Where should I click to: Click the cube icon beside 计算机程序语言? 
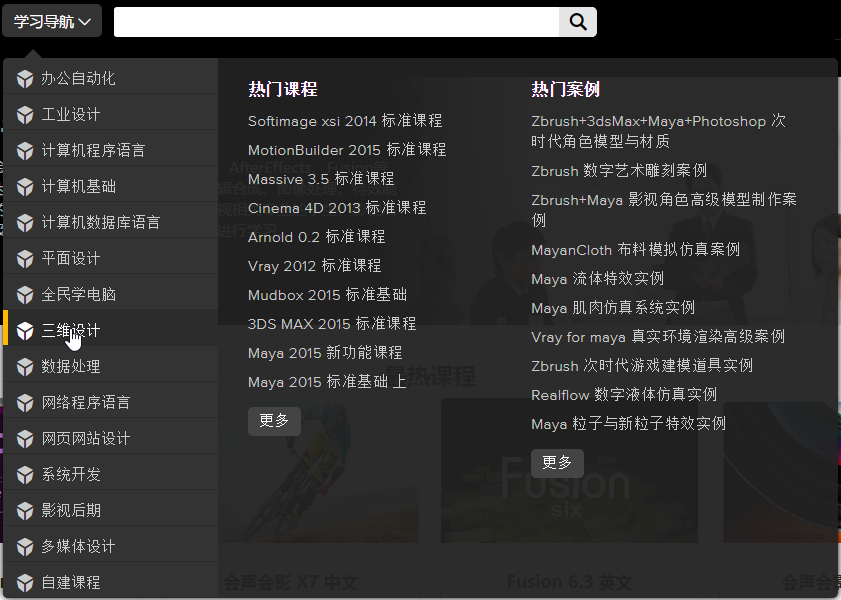tap(25, 151)
